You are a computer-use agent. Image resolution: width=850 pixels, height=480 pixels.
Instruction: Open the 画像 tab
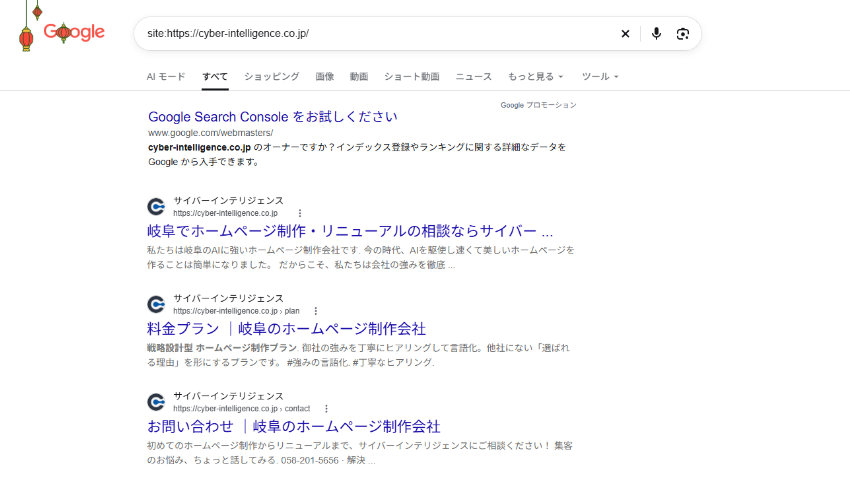[x=325, y=76]
